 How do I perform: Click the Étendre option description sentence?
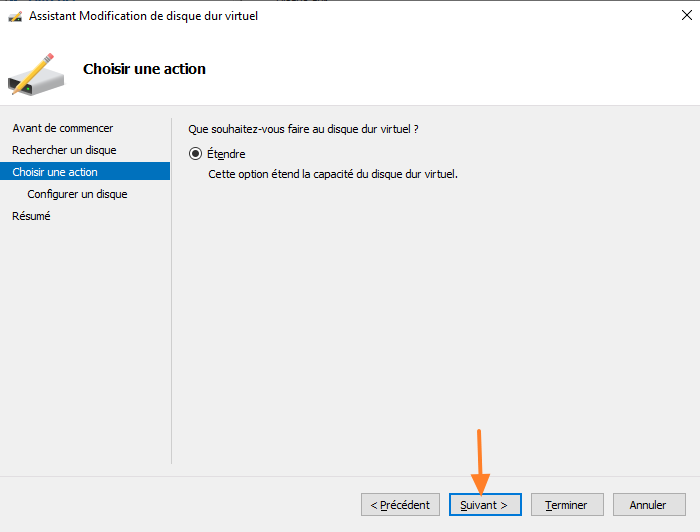[332, 174]
